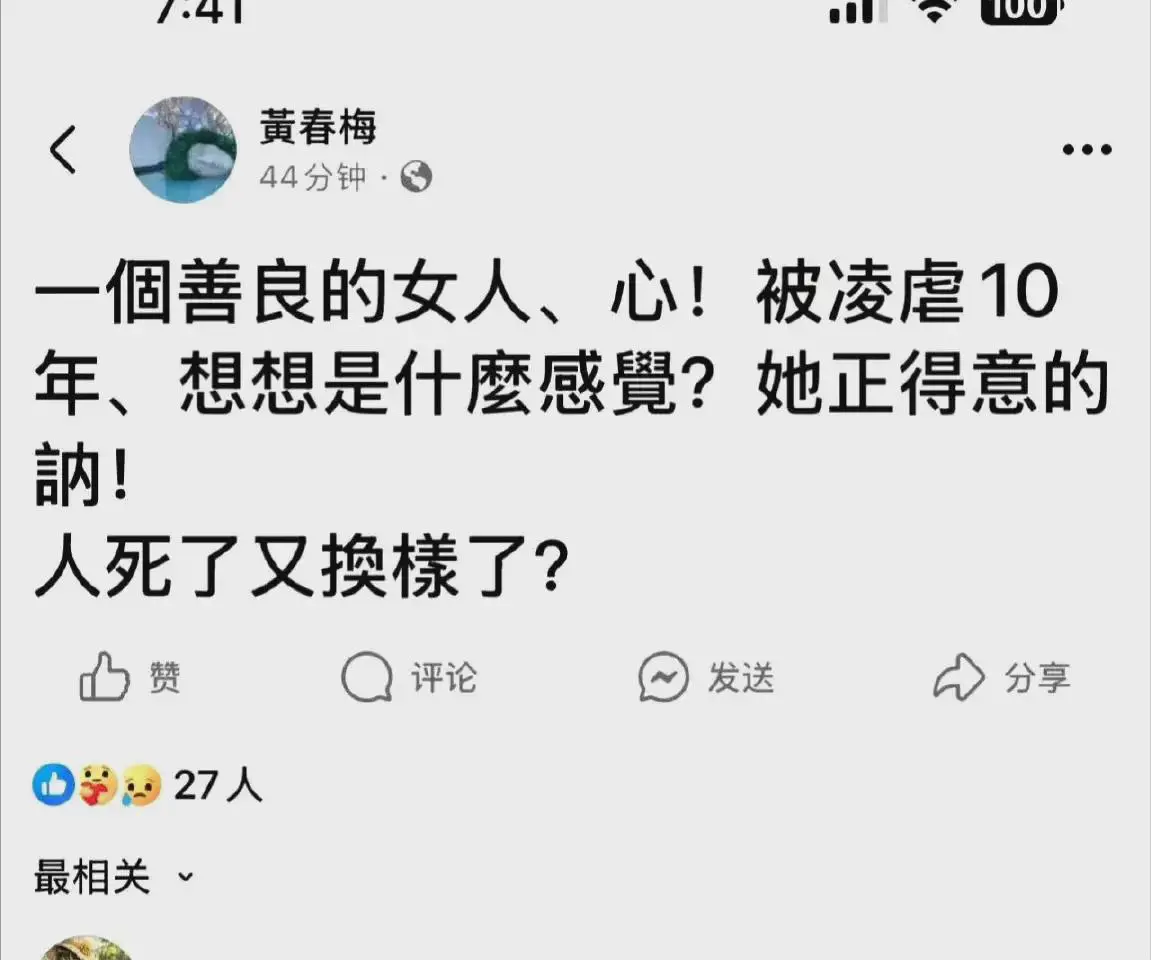
Task: Expand the 最相关 comment sorting dropdown
Action: pyautogui.click(x=114, y=876)
